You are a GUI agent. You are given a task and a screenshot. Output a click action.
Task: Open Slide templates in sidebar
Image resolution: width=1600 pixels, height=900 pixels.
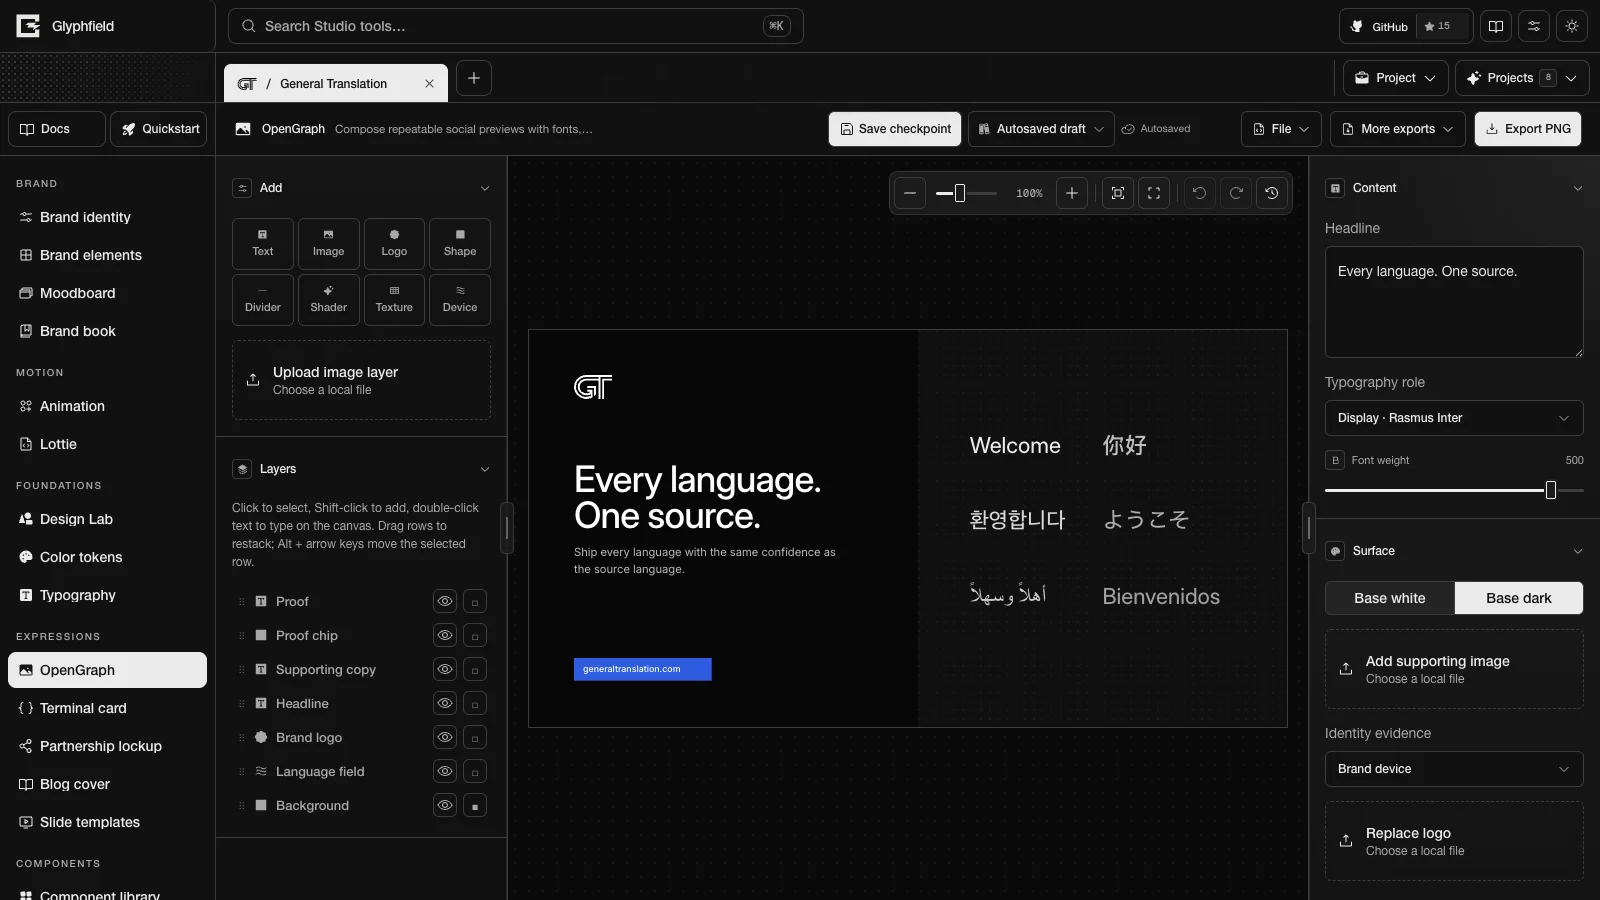pos(107,822)
